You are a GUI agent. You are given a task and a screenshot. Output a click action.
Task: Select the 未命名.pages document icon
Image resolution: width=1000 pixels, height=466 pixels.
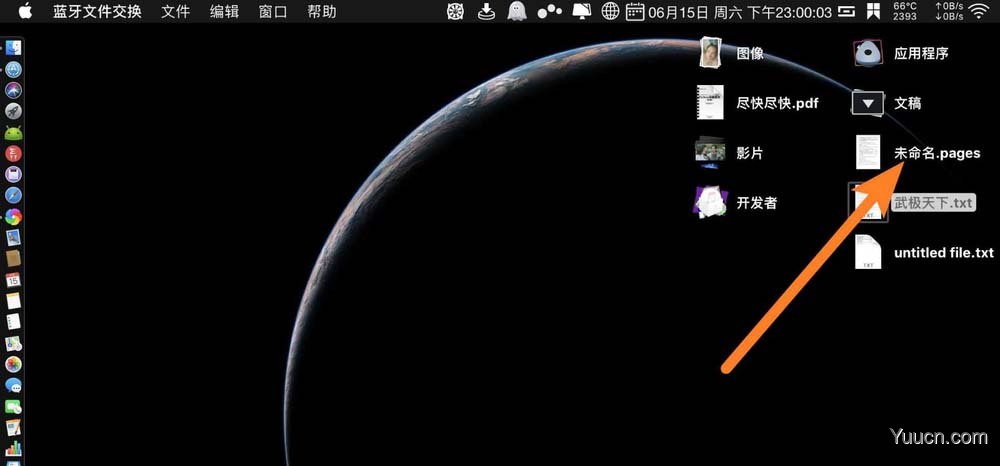(868, 152)
